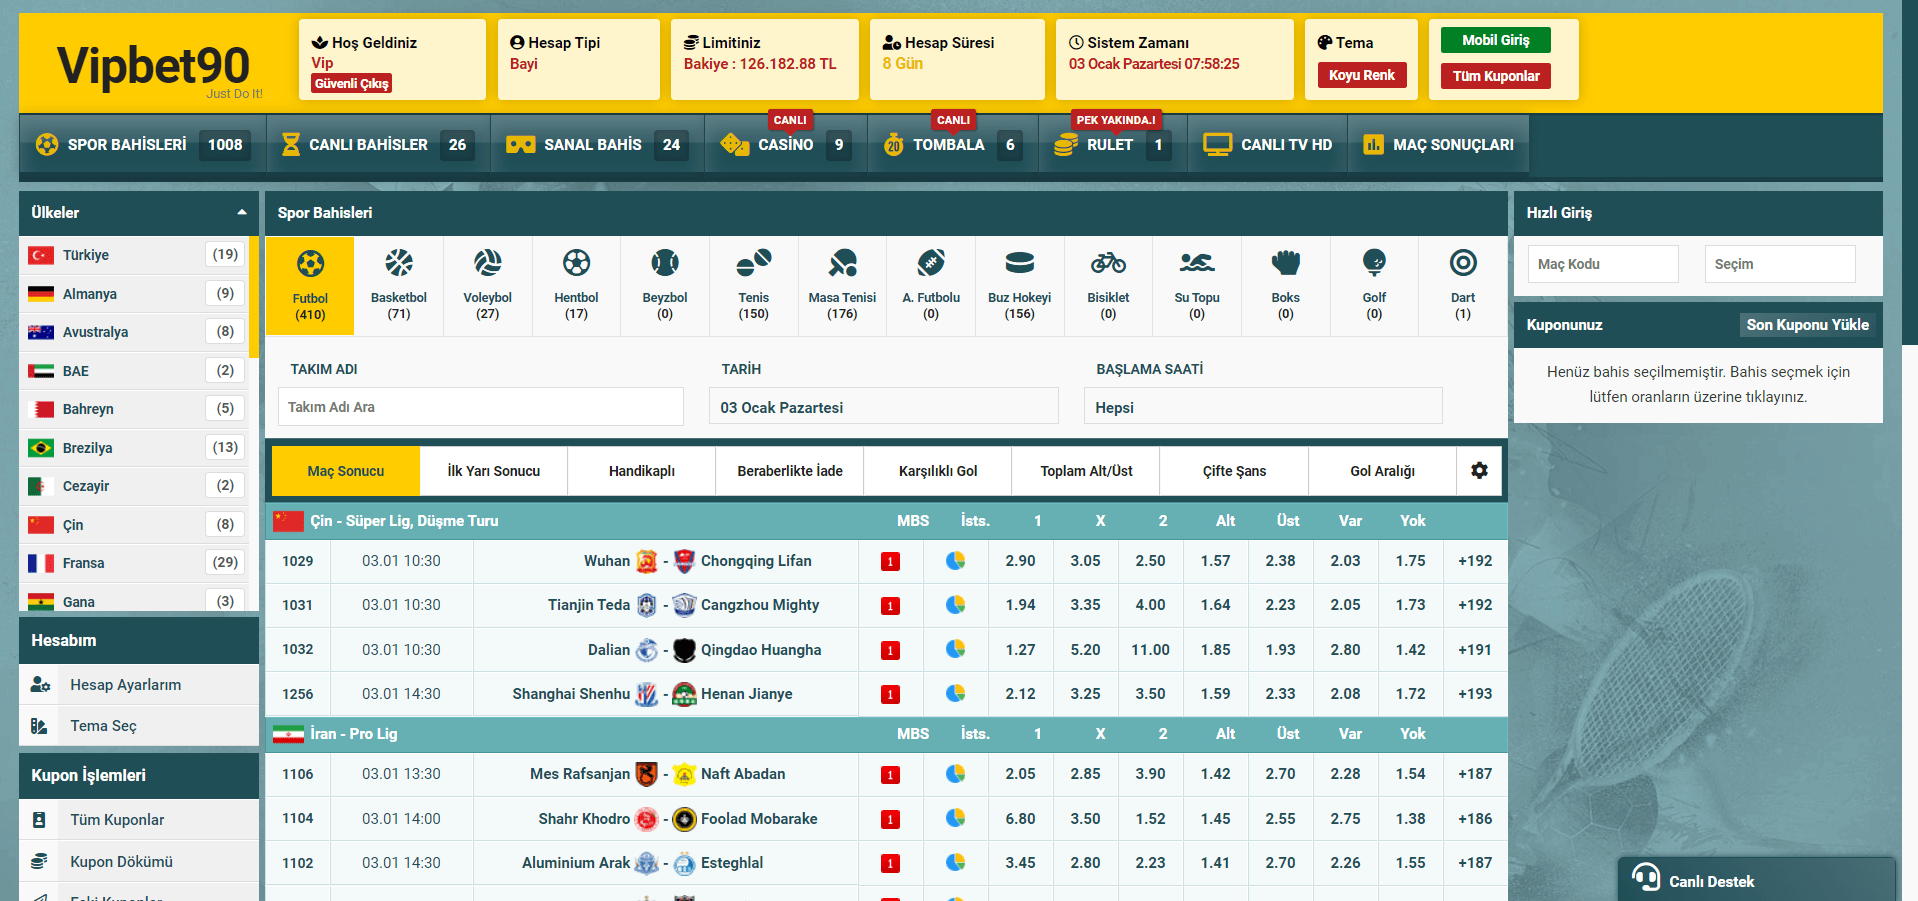Switch to Handikaplı tab
This screenshot has width=1918, height=901.
coord(642,471)
